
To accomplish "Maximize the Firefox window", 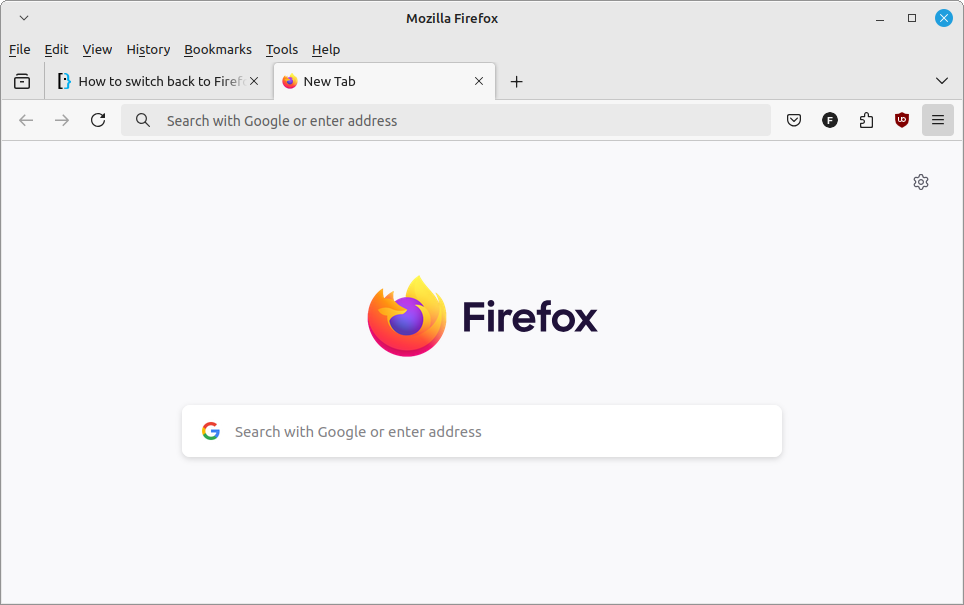I will (x=912, y=18).
